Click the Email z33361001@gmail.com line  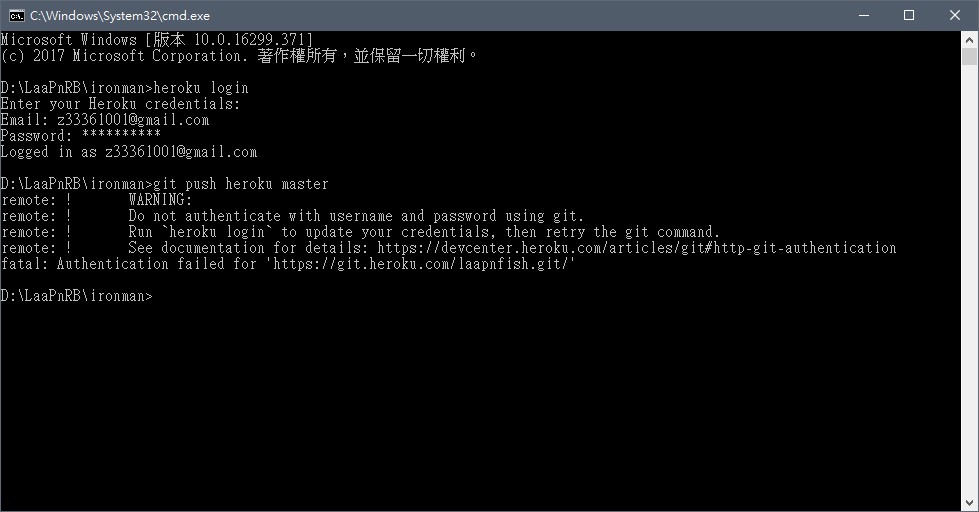105,120
